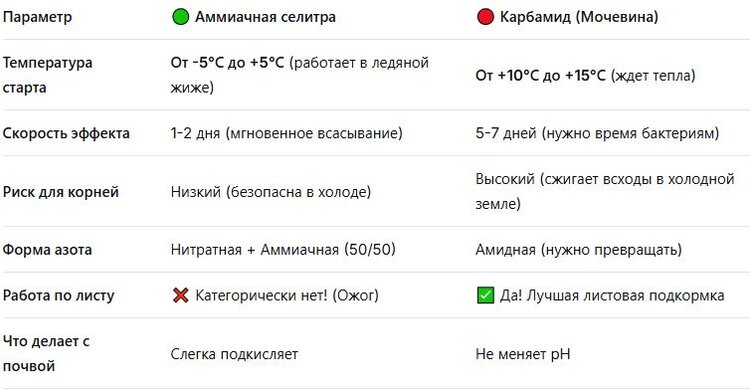Click the red cross before Категорически нет
This screenshot has width=750, height=390.
click(180, 295)
